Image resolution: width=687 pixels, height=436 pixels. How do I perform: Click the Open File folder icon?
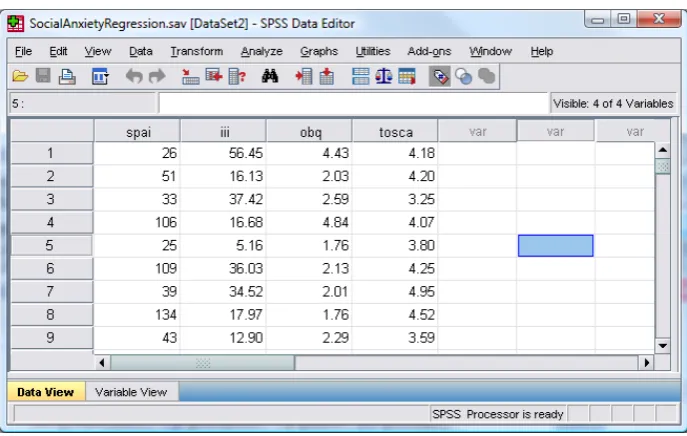pos(20,77)
